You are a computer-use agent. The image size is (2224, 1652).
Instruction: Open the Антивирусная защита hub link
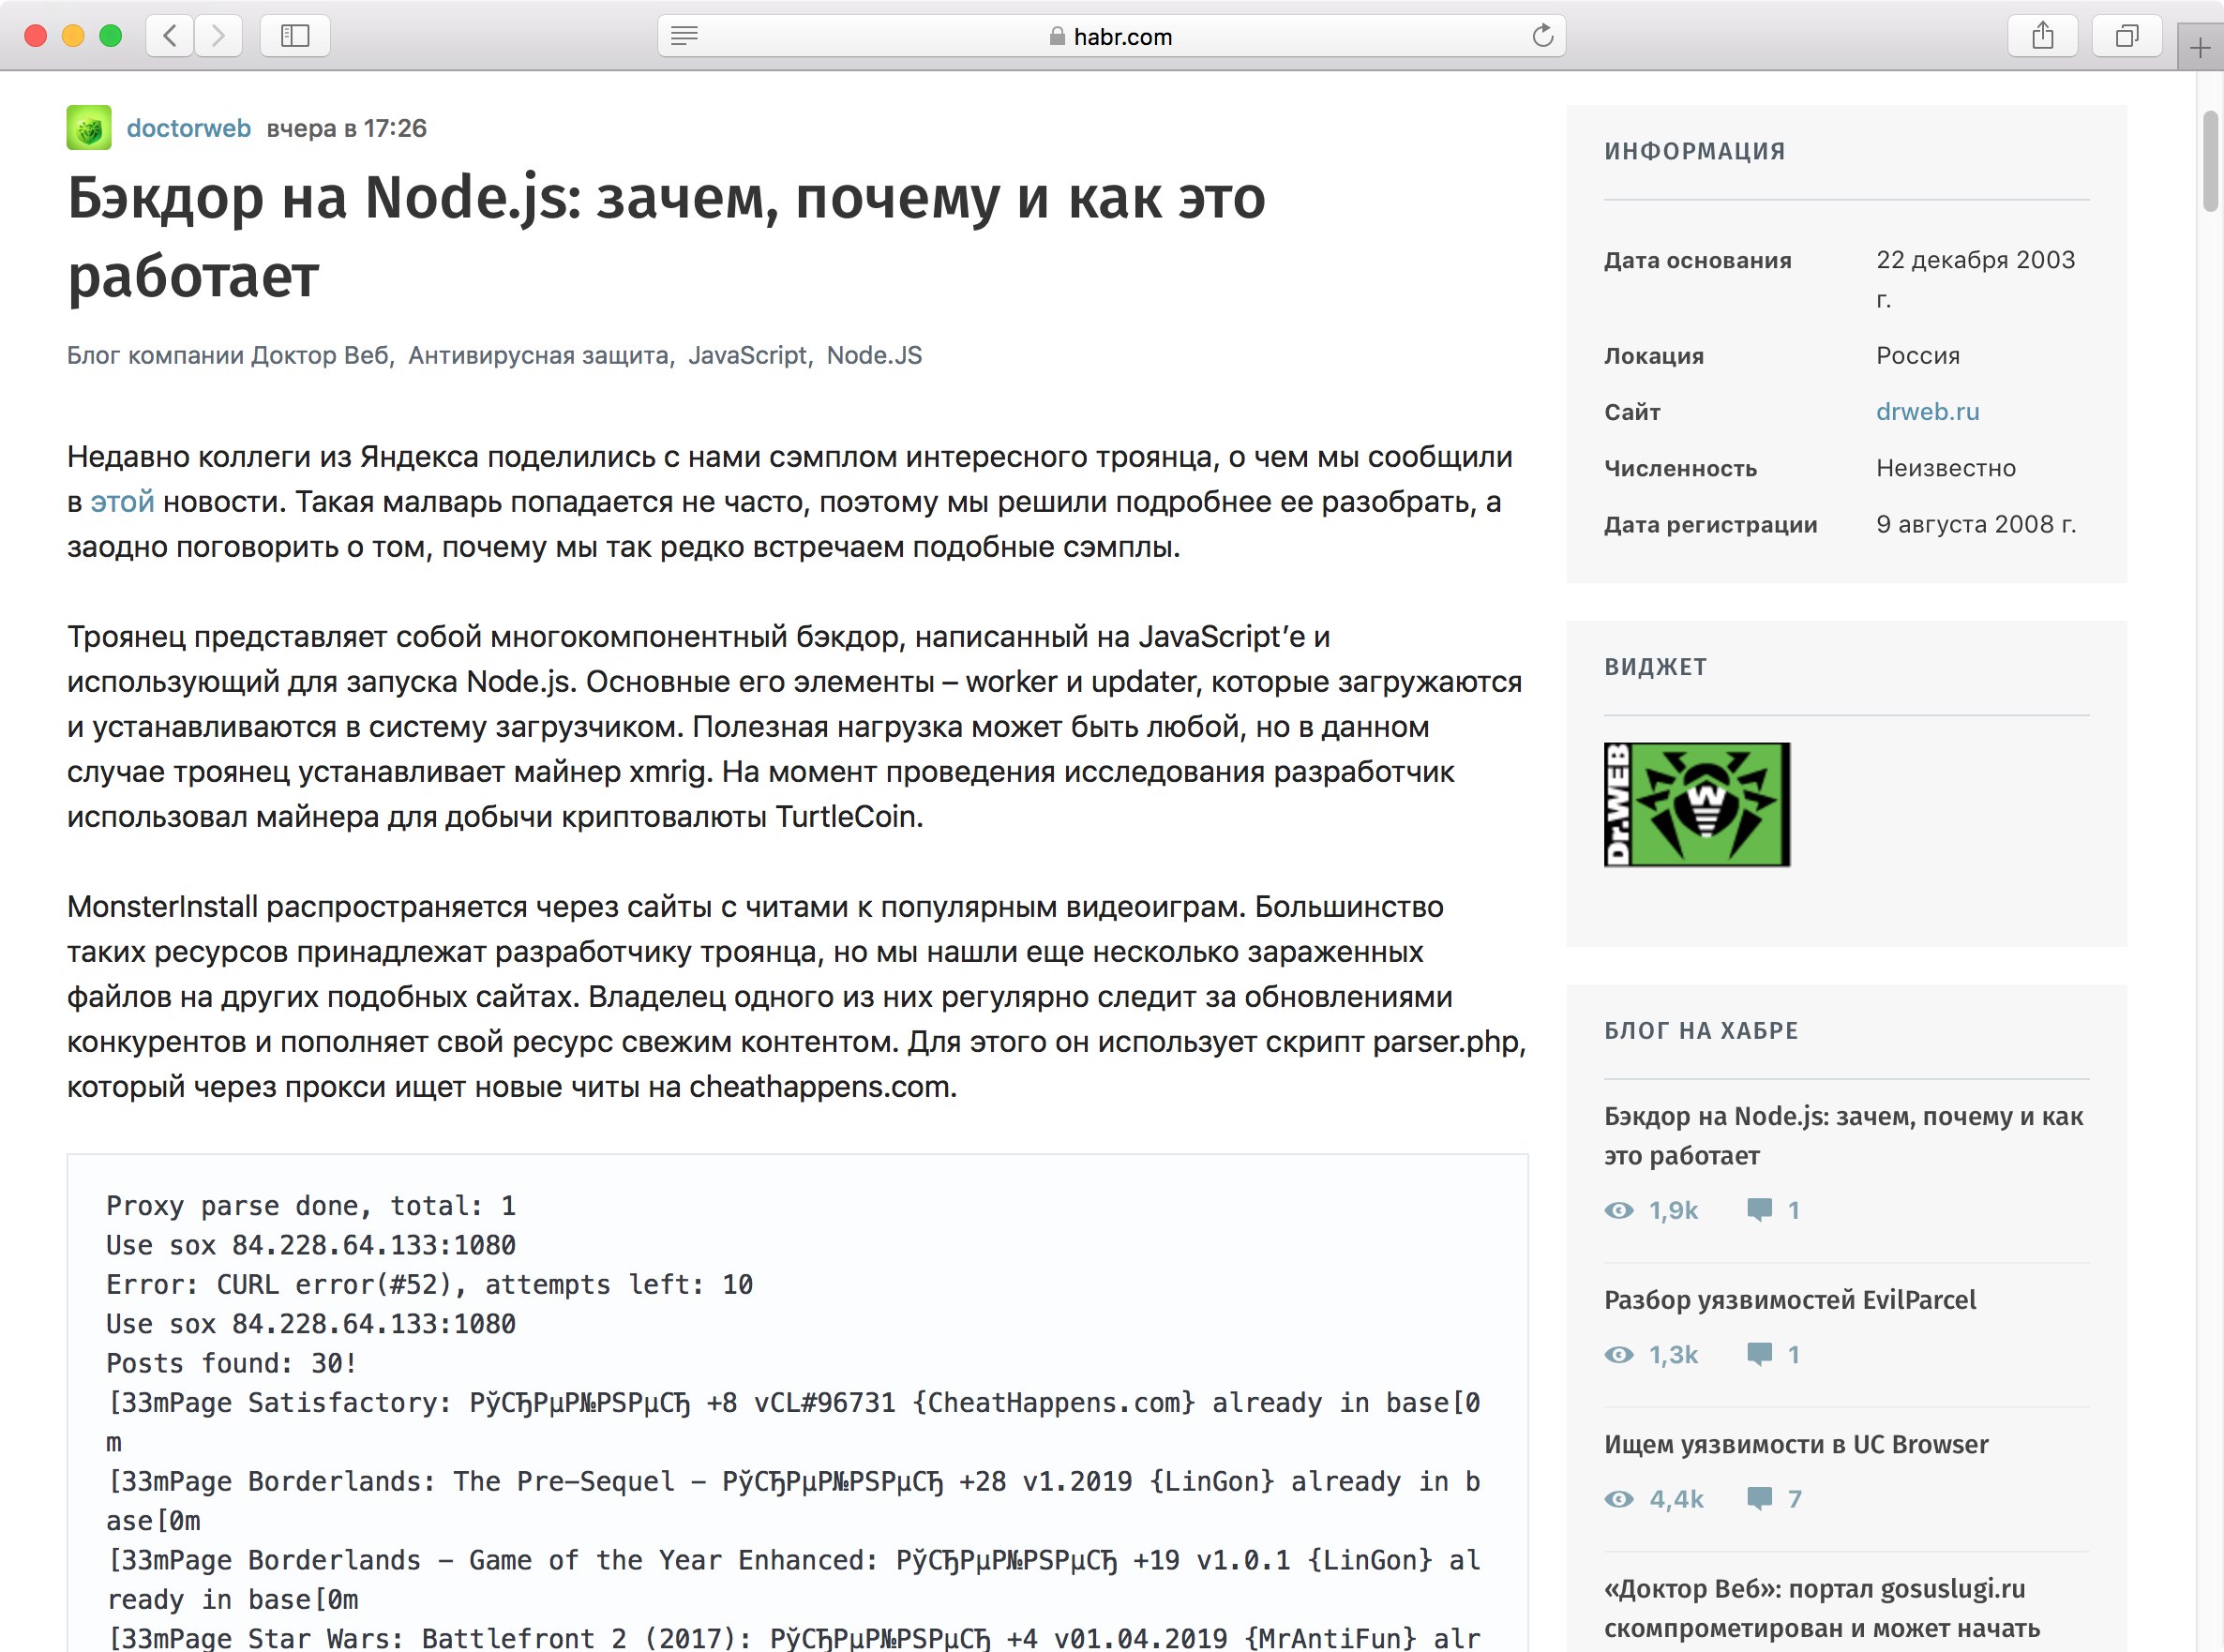[x=539, y=355]
